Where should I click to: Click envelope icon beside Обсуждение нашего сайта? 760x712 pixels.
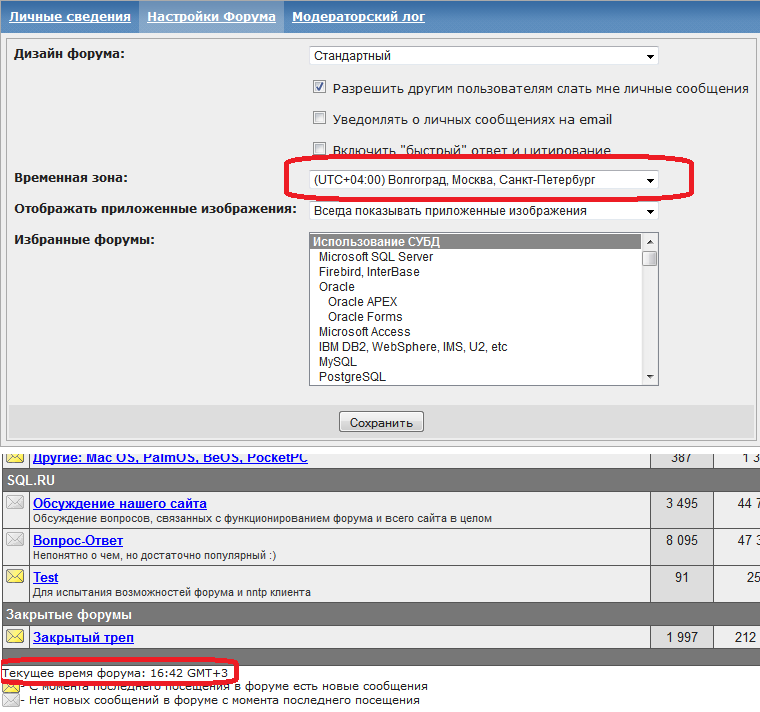point(15,503)
